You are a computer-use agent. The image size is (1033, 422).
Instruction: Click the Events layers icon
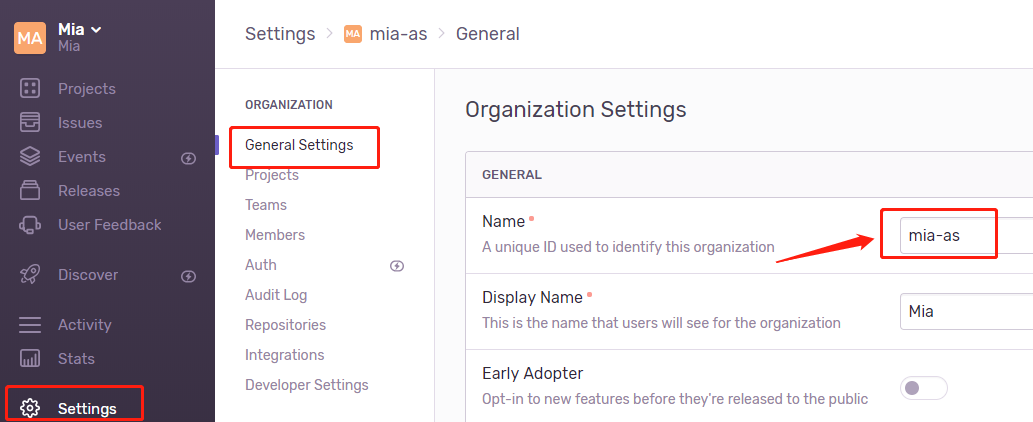point(30,157)
